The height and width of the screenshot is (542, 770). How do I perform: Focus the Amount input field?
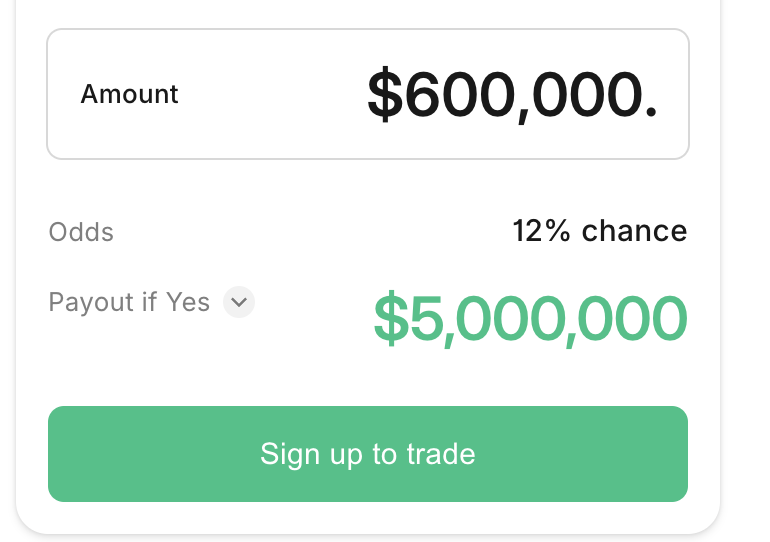point(368,94)
